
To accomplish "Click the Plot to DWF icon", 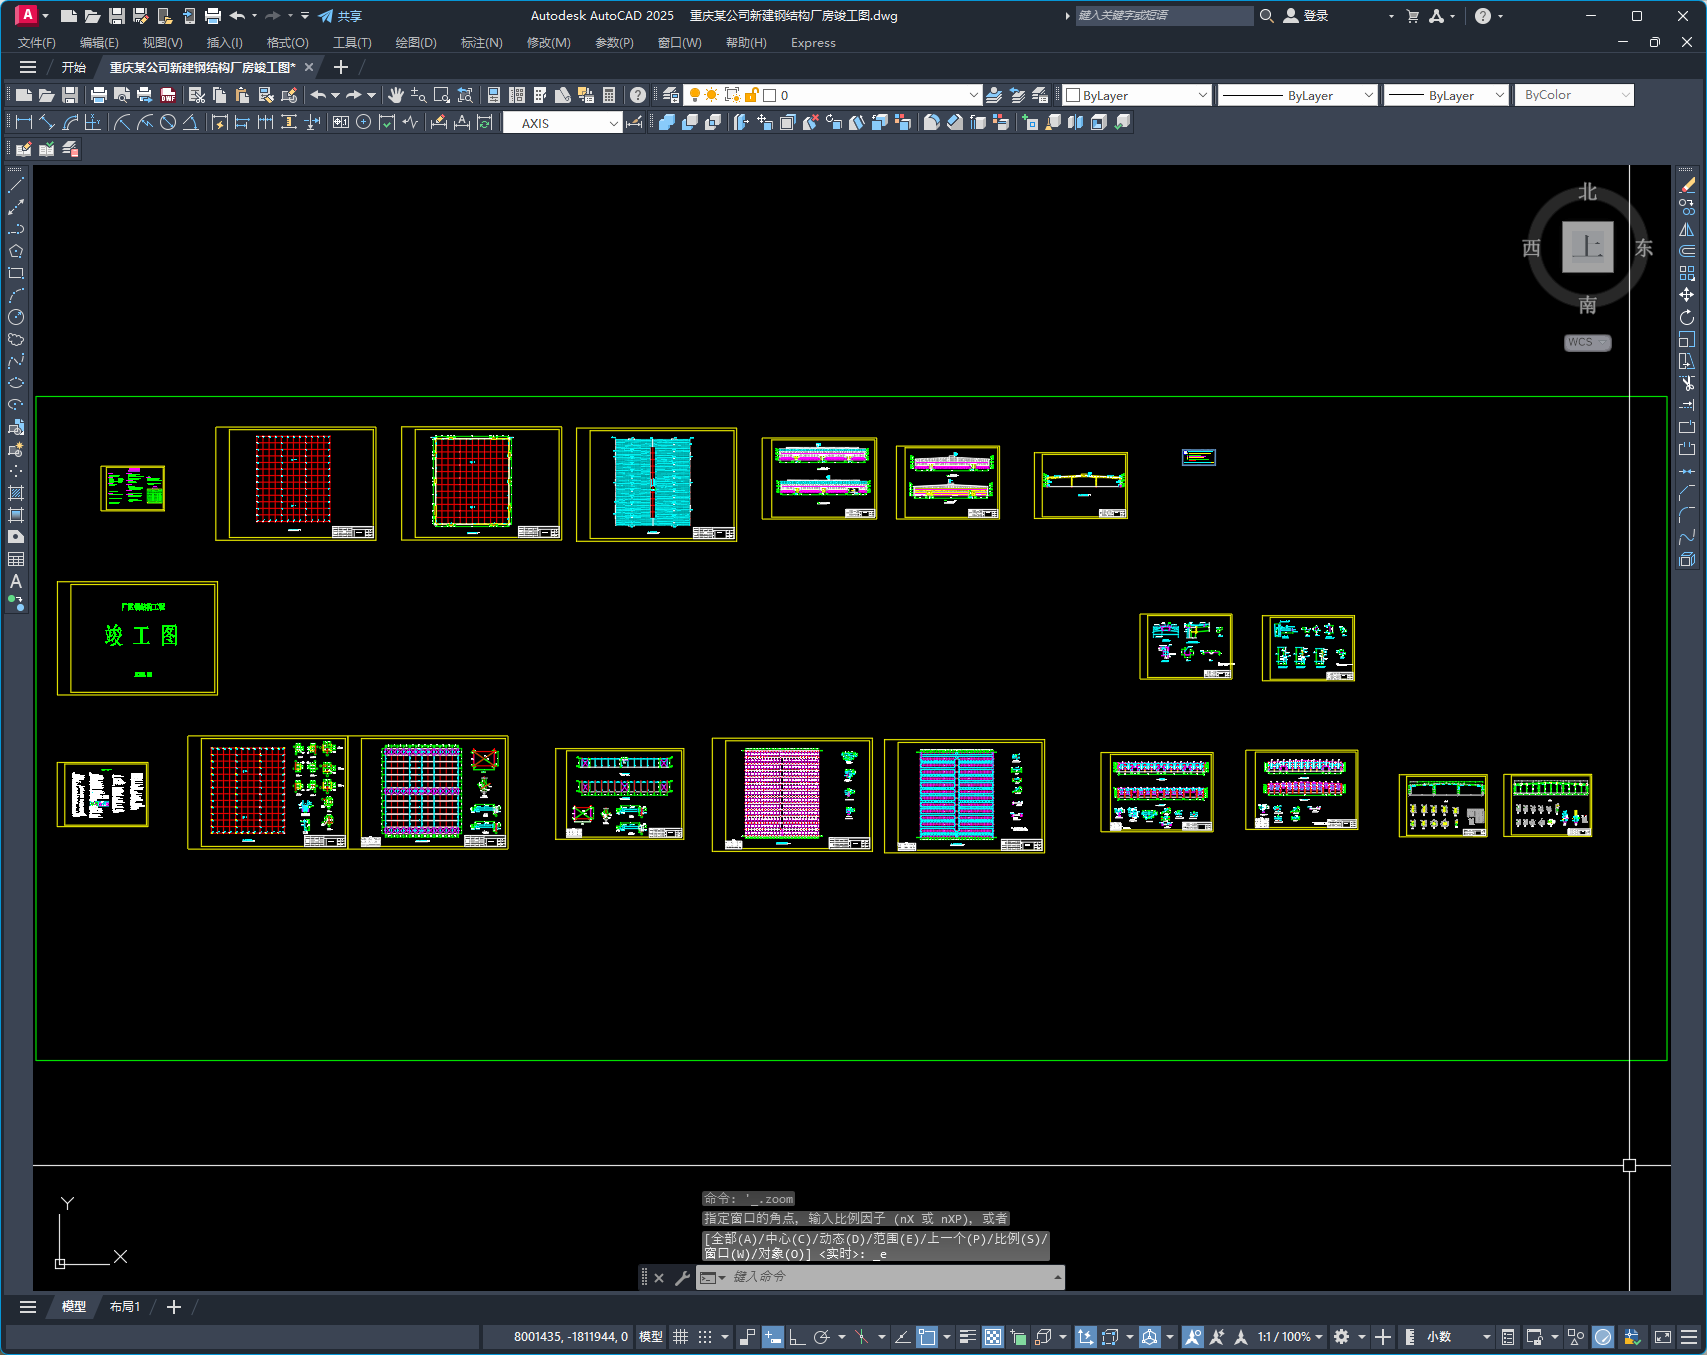I will (168, 95).
